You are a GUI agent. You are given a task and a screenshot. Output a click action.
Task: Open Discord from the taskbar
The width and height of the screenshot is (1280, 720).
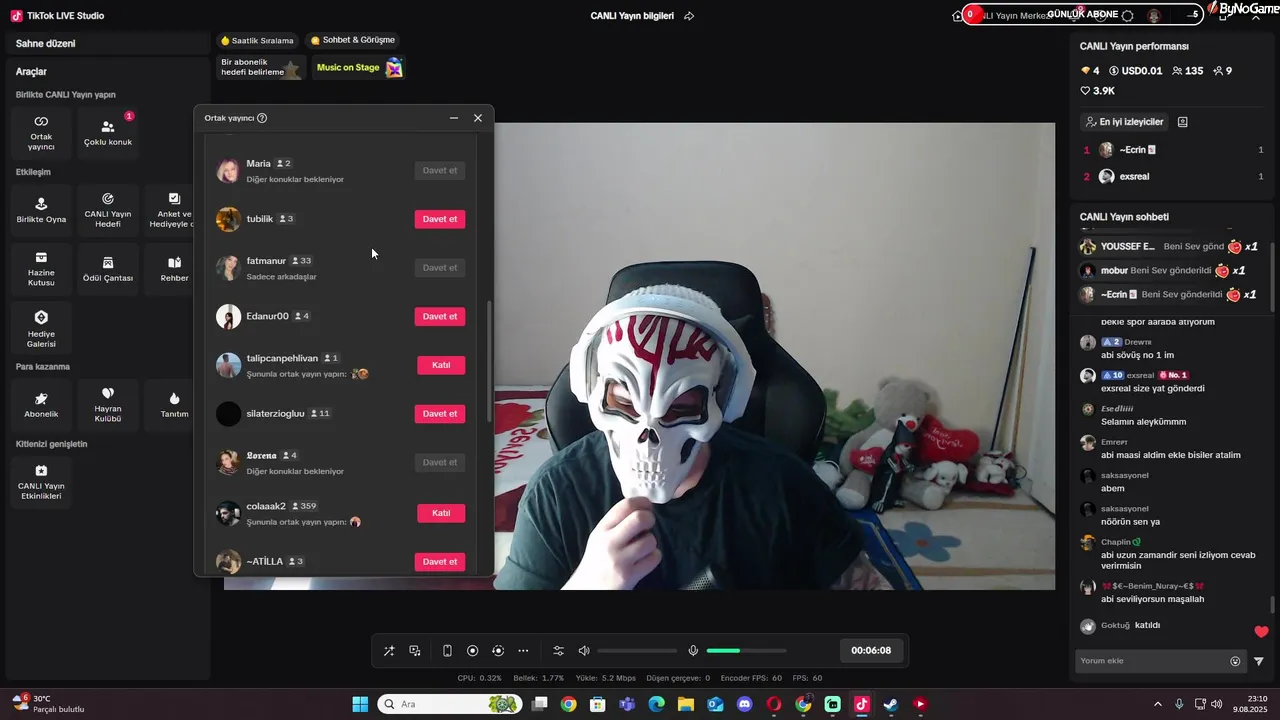click(x=744, y=704)
